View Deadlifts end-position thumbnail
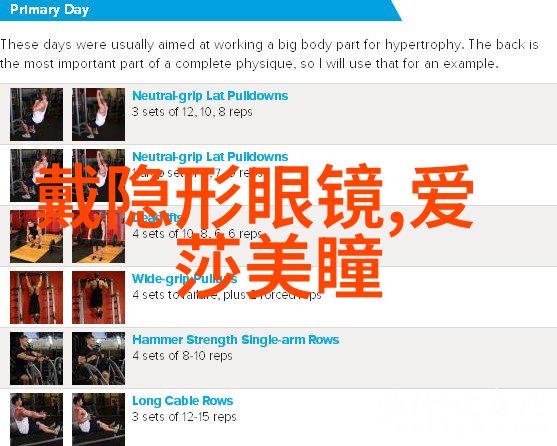The height and width of the screenshot is (446, 557). [98, 236]
